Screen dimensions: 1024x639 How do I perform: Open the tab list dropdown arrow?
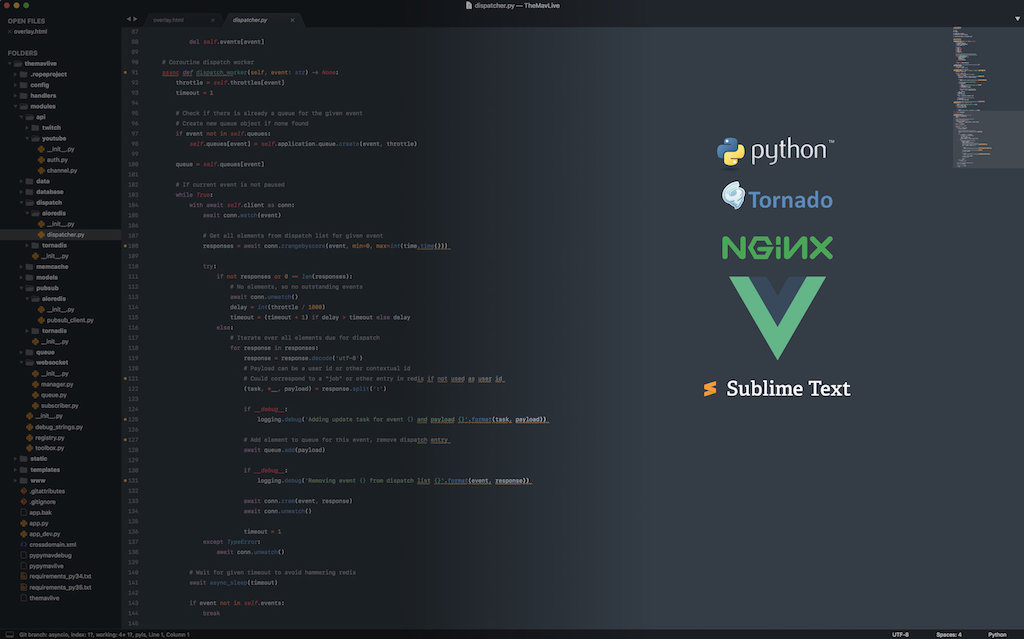pyautogui.click(x=1017, y=19)
